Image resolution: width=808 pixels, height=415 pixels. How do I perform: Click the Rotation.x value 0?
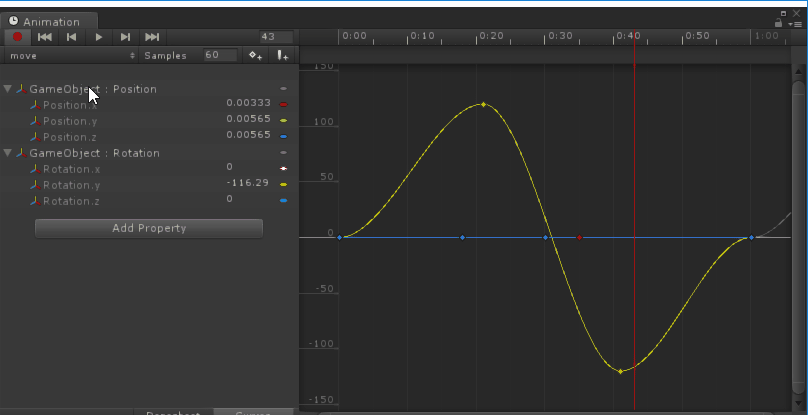click(229, 167)
